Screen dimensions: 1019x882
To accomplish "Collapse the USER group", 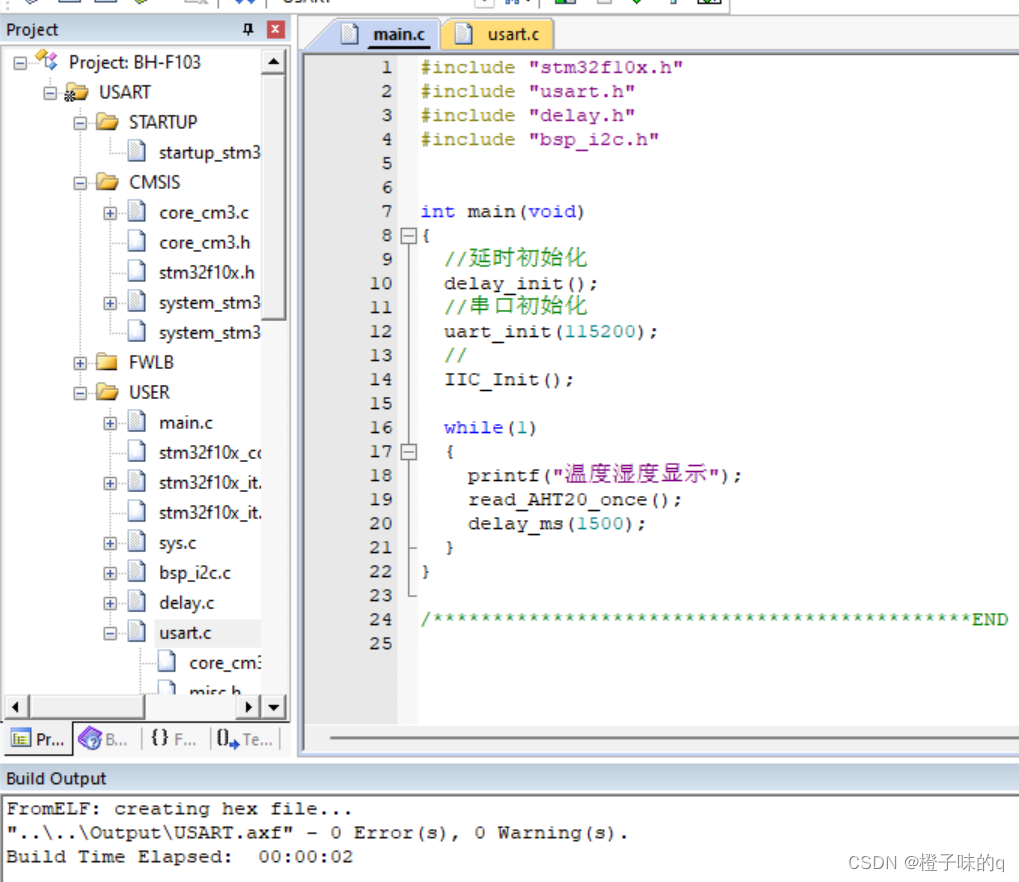I will click(x=80, y=393).
